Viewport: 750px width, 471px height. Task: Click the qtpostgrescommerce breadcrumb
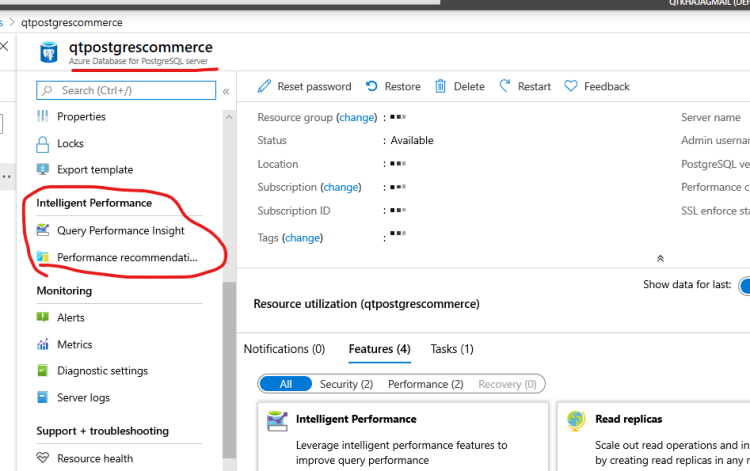tap(72, 22)
